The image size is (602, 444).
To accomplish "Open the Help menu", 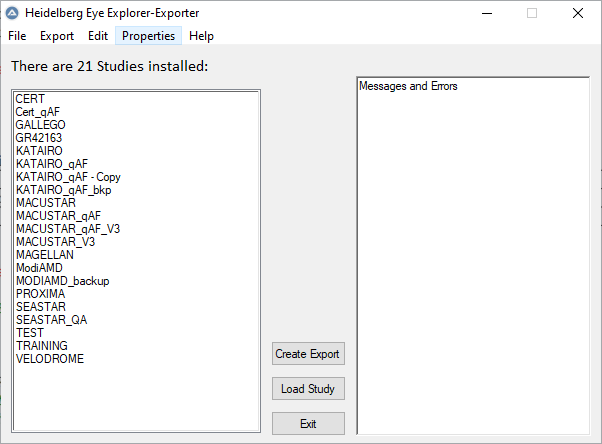I will click(201, 36).
